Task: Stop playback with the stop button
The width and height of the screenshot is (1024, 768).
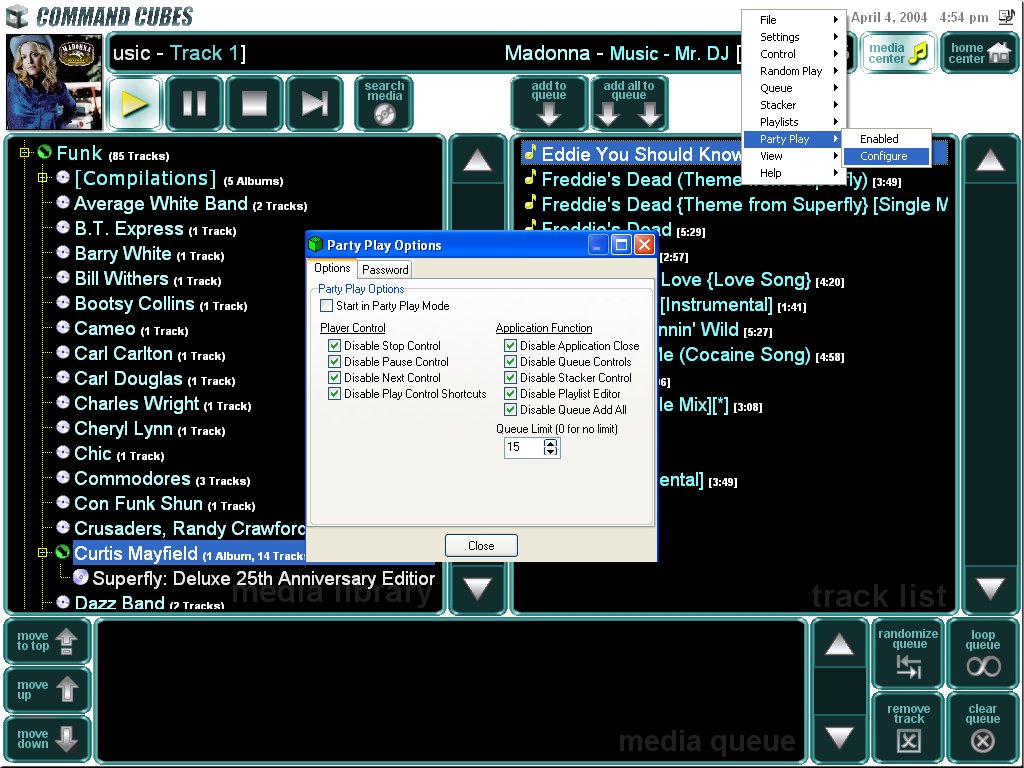Action: [x=254, y=104]
